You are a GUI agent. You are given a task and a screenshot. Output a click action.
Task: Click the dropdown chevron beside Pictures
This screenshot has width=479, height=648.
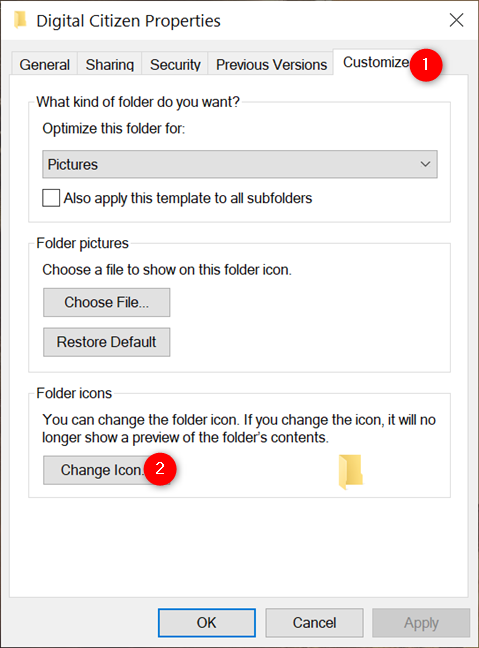pos(425,164)
